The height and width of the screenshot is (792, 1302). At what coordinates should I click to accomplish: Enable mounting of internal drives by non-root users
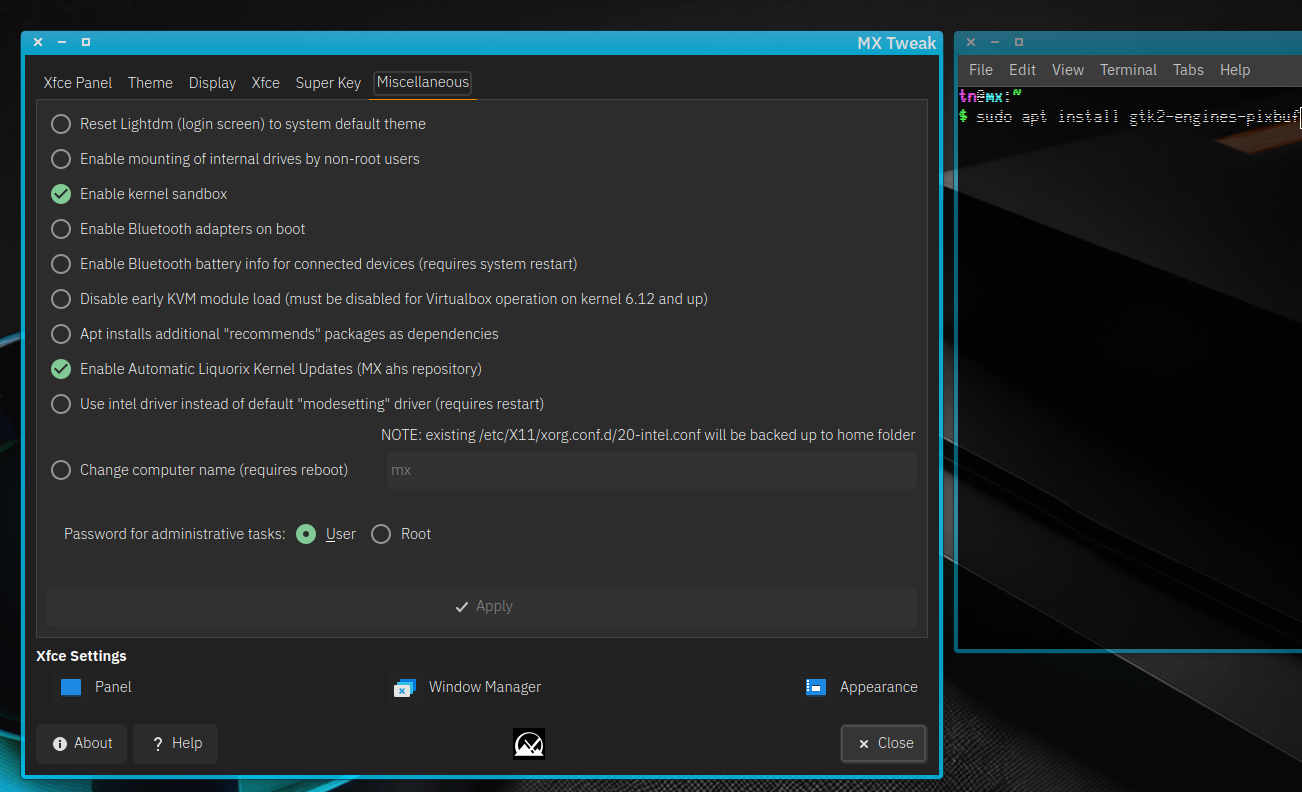61,159
